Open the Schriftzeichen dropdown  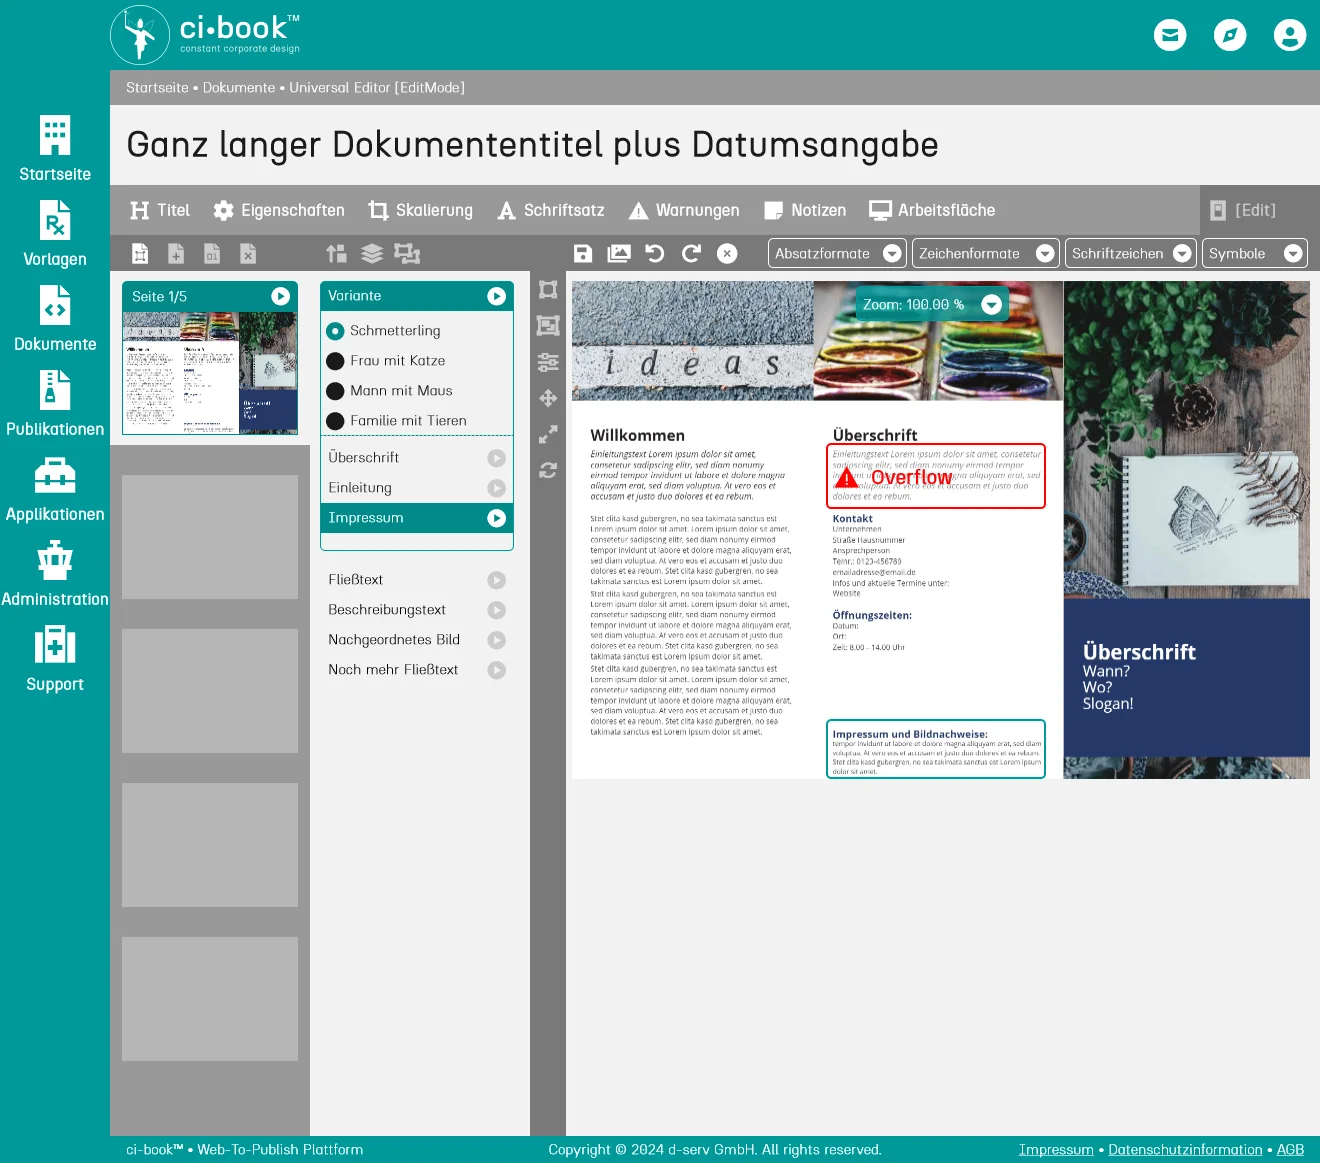coord(1130,254)
